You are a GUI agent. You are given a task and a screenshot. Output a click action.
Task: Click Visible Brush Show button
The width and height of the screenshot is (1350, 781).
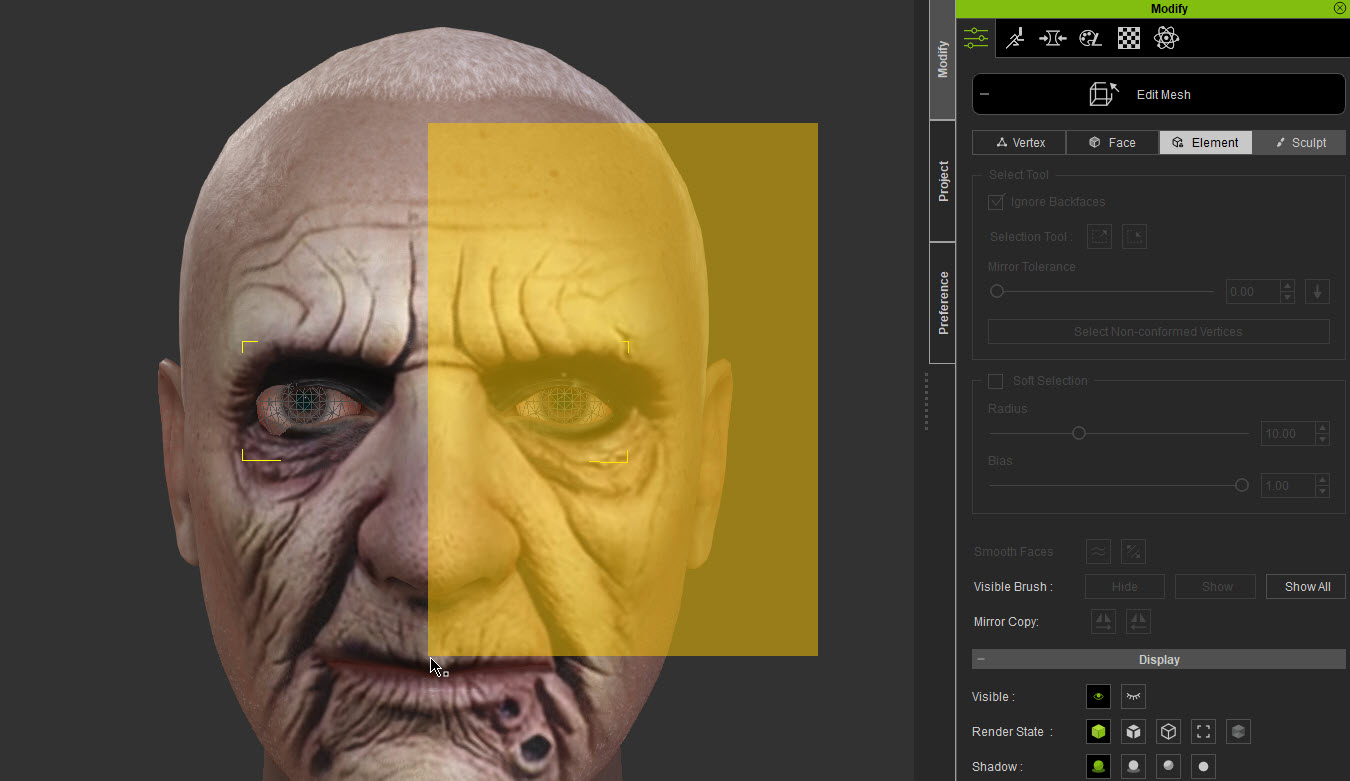coord(1216,587)
